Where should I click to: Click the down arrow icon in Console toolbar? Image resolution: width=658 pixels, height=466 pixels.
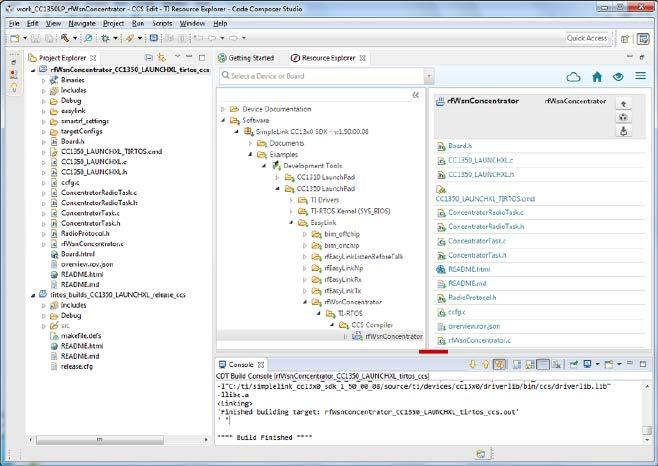point(473,364)
